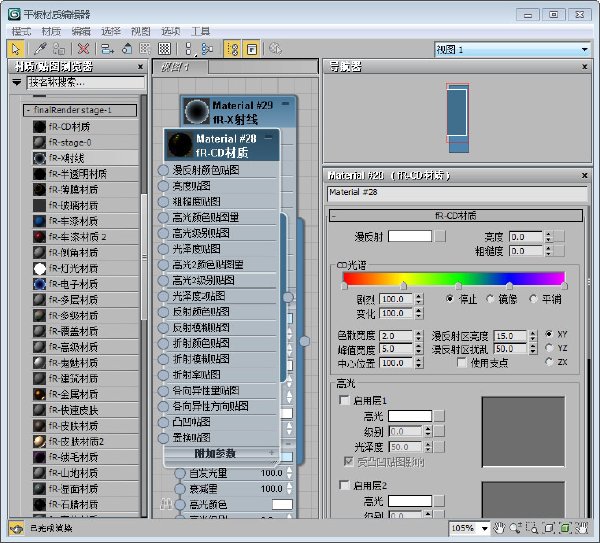Choose the XY axis radio button

click(x=549, y=334)
